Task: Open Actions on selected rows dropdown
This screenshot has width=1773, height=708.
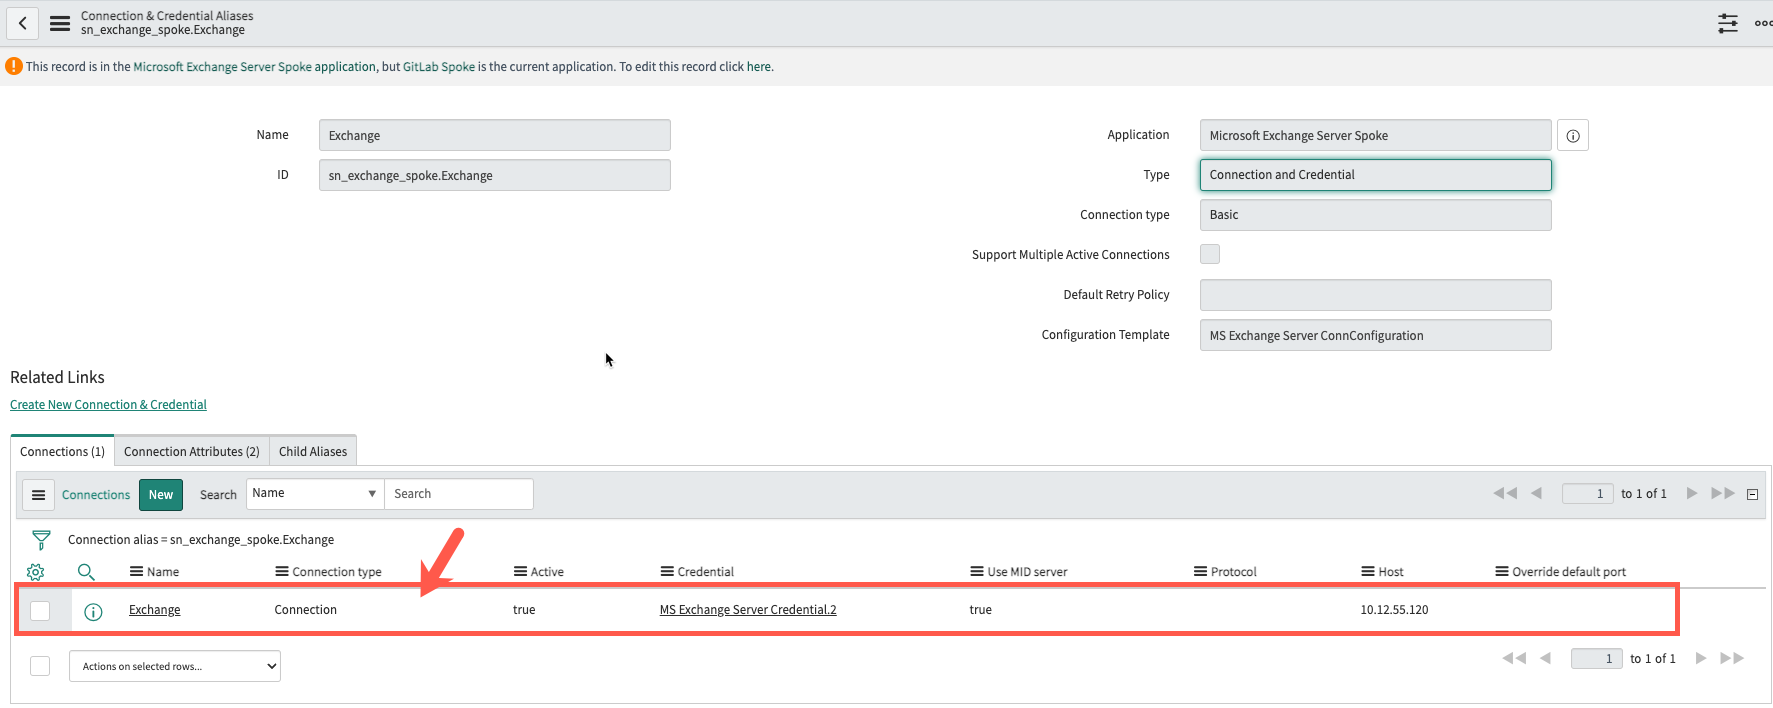Action: point(175,666)
